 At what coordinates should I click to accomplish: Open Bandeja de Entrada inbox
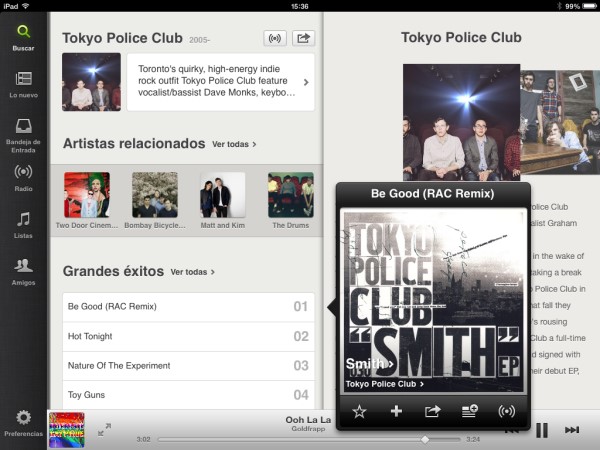point(23,135)
